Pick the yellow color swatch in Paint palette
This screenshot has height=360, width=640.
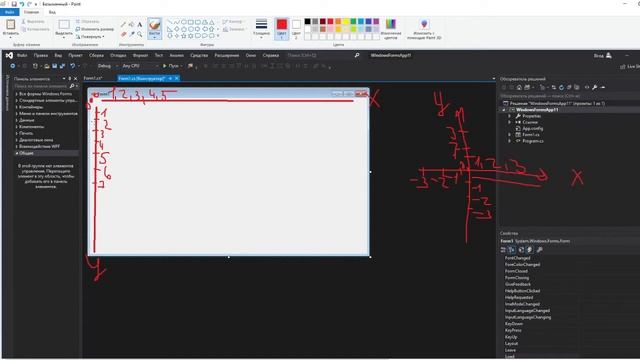click(x=346, y=22)
